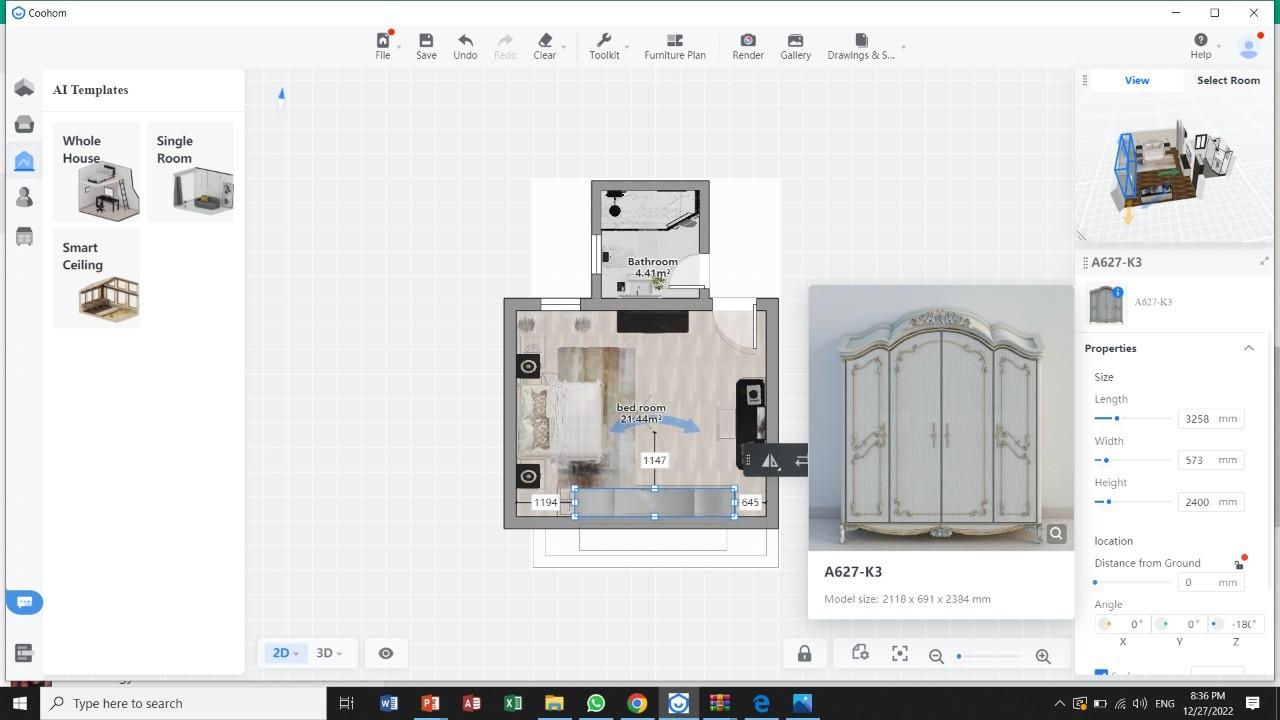Toggle the eye visibility button

[386, 653]
